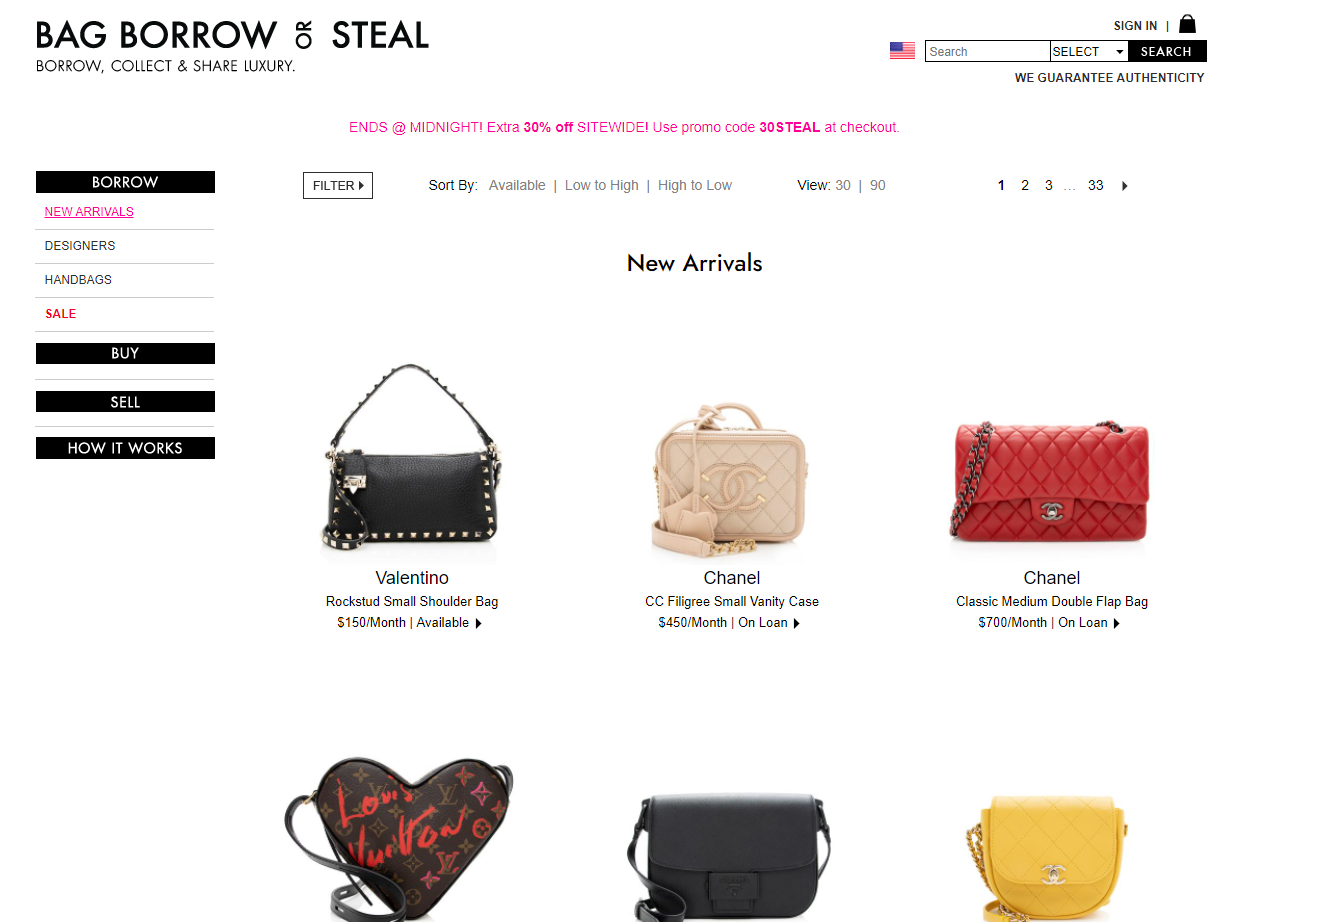The image size is (1337, 922).
Task: Click the Bag Borrow or Steal logo
Action: 232,46
